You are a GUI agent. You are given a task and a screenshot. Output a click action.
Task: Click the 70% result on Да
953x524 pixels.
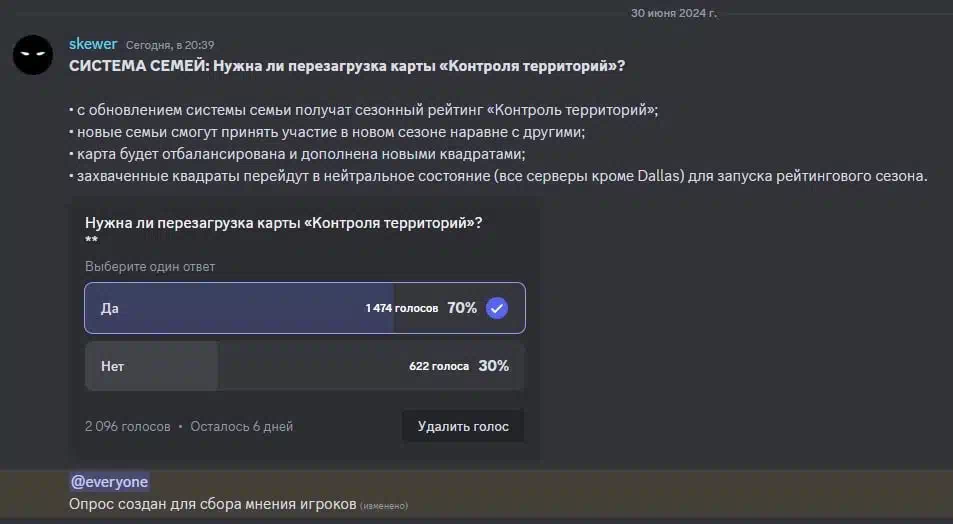coord(462,308)
